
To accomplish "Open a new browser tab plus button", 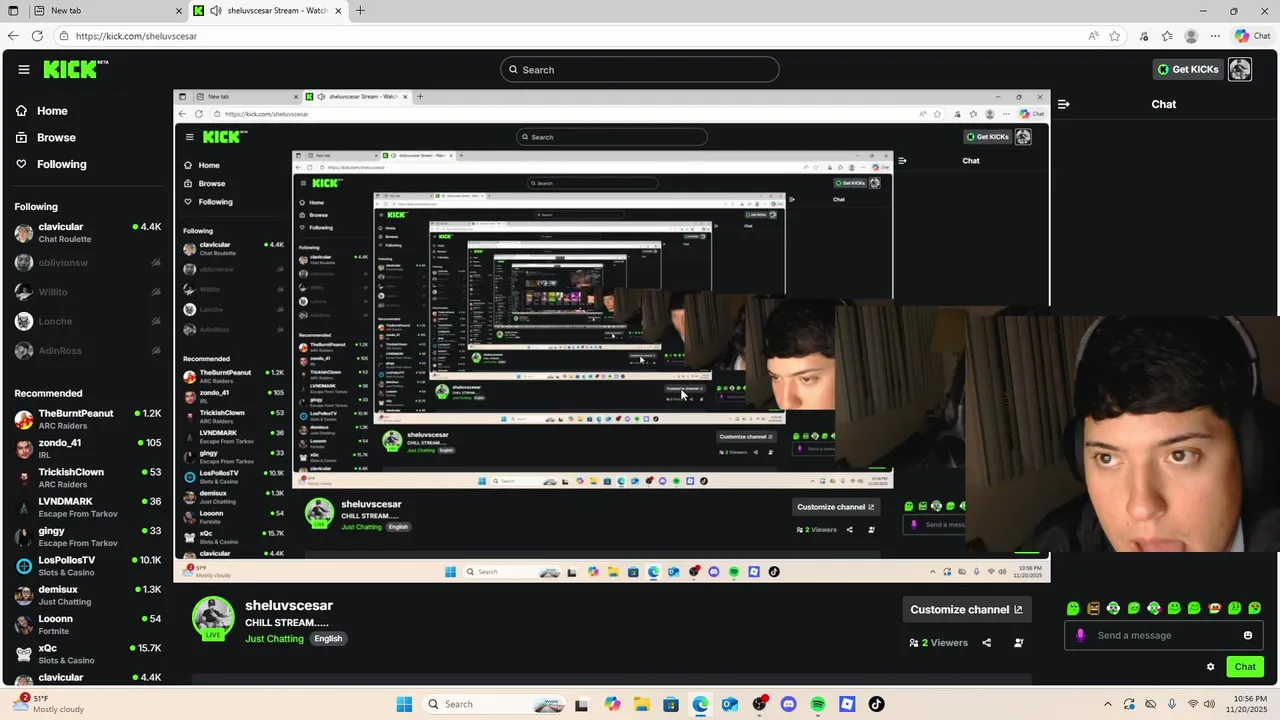I will (360, 11).
